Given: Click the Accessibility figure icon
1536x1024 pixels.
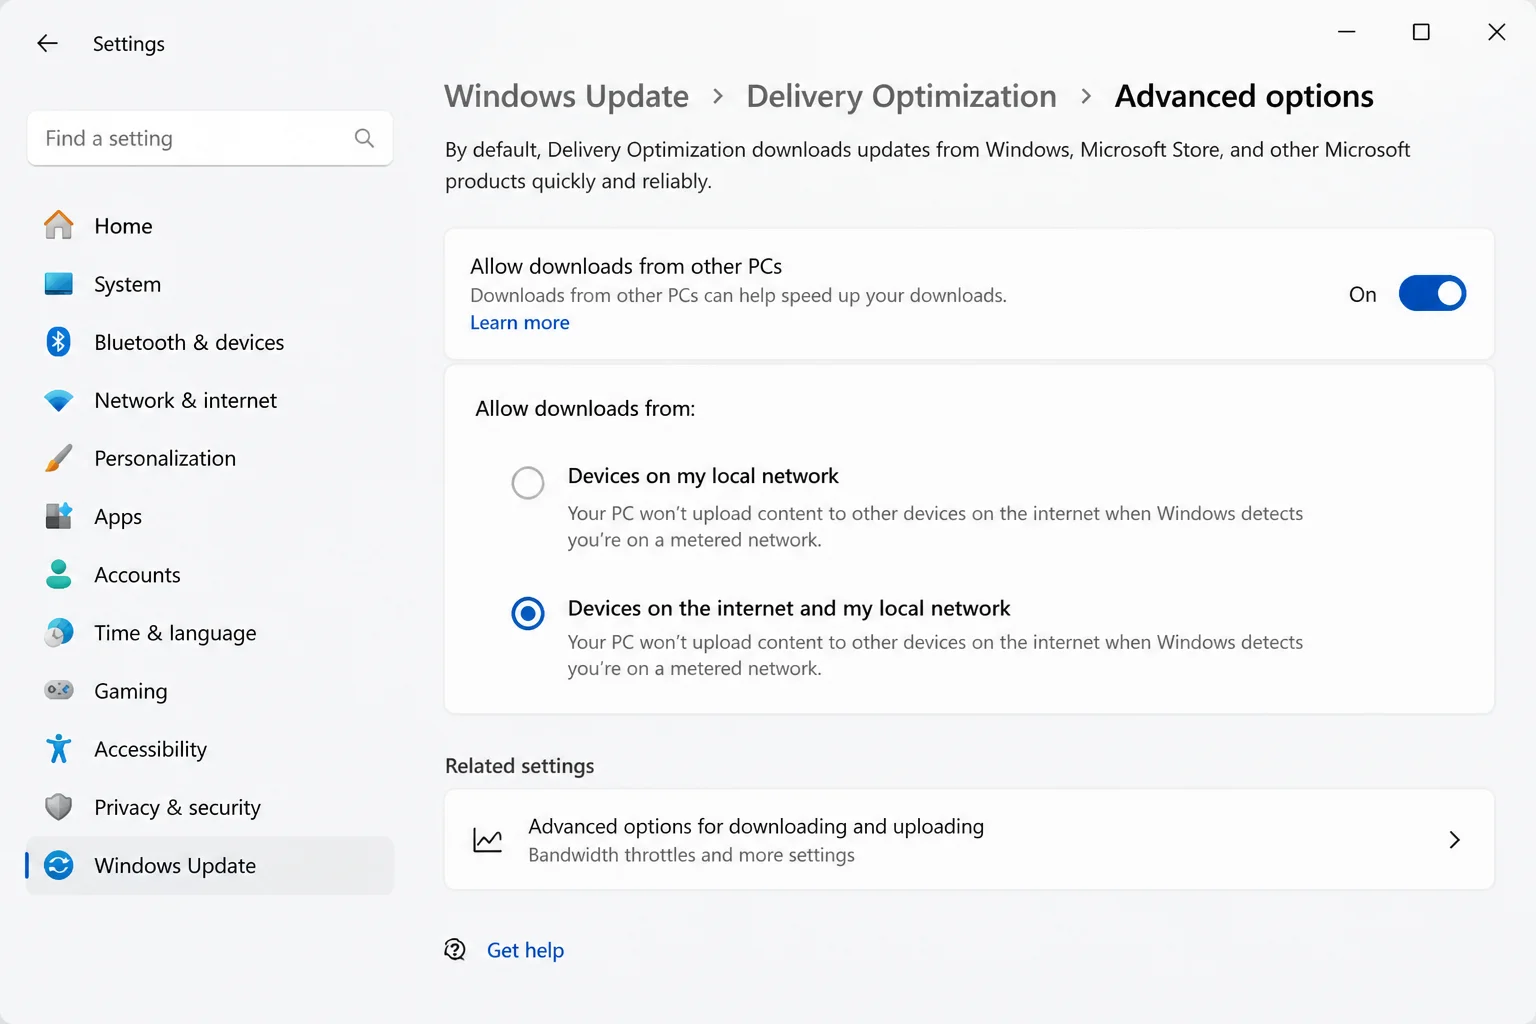Looking at the screenshot, I should point(59,748).
